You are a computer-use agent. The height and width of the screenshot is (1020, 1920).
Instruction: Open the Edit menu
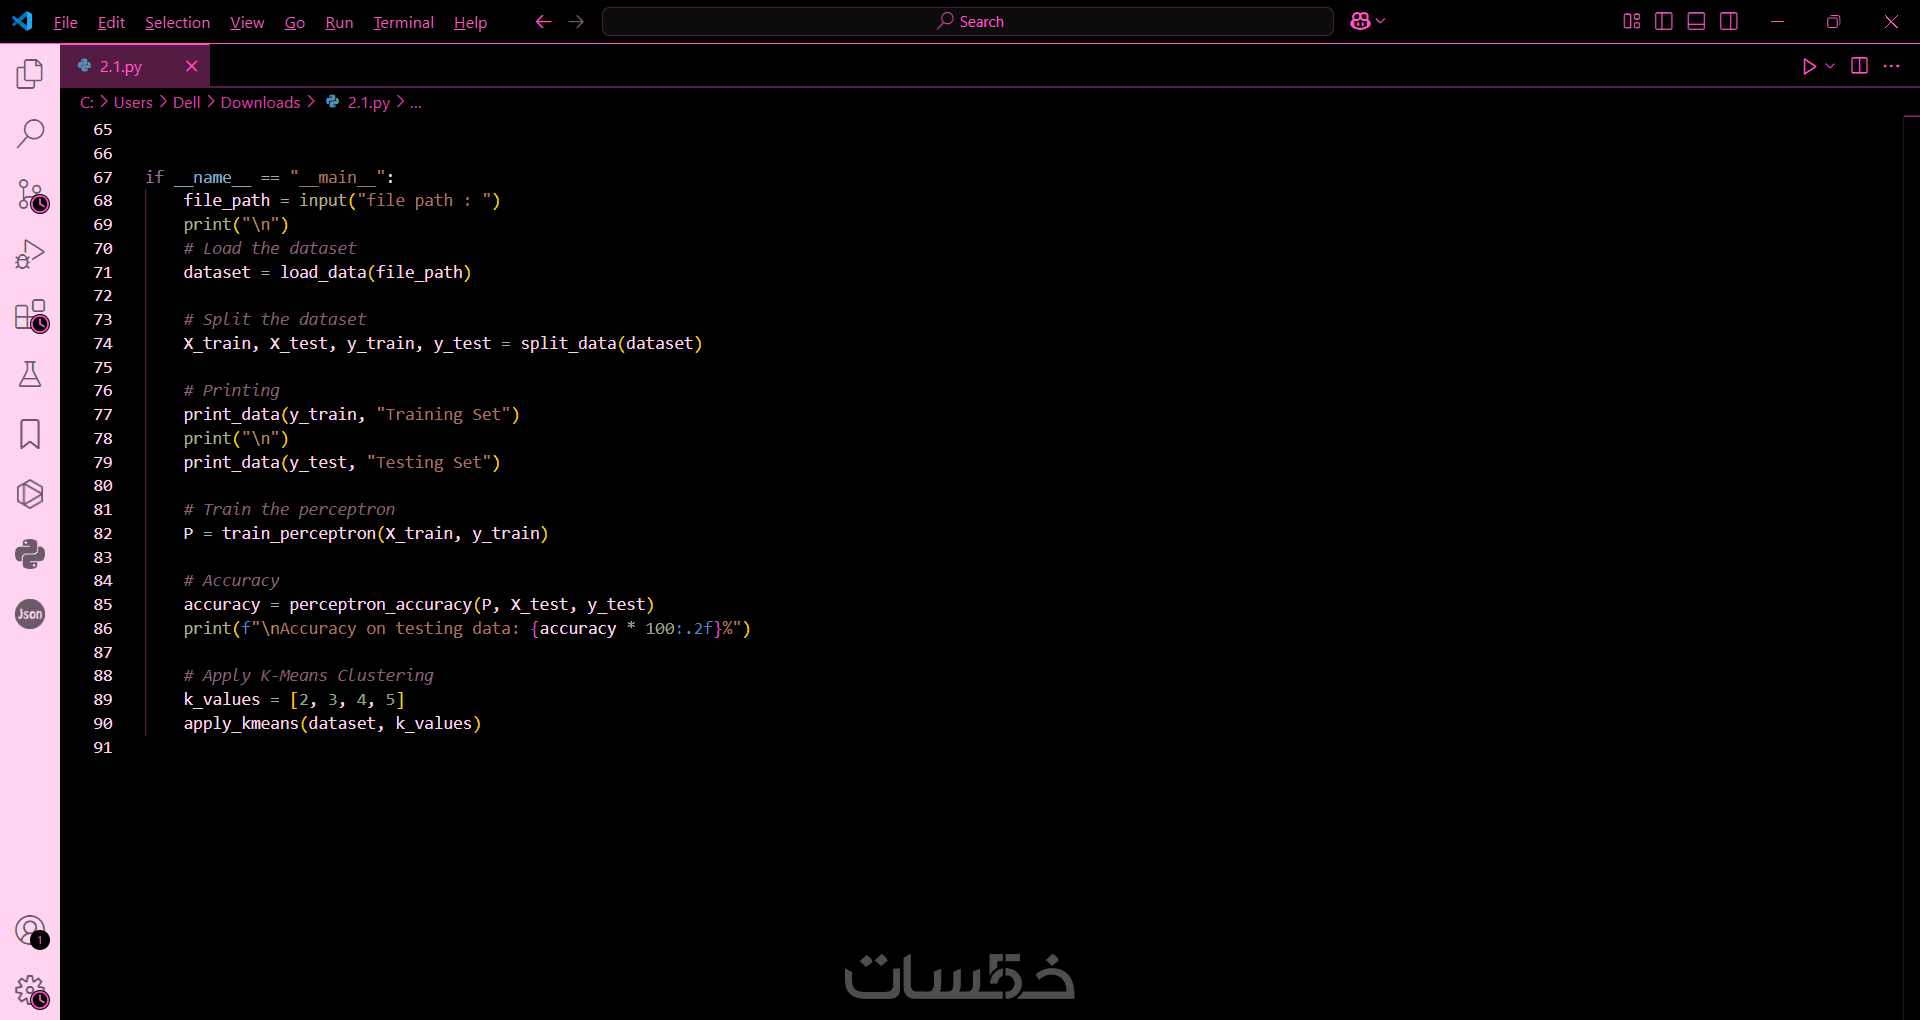click(111, 22)
